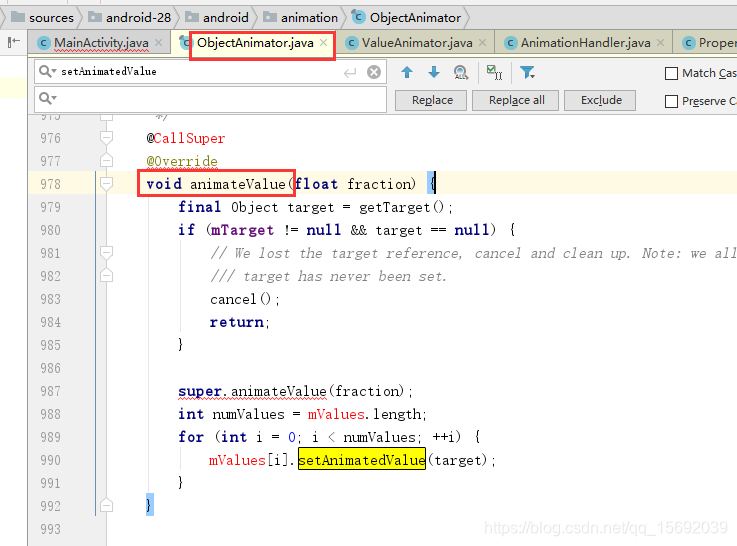This screenshot has height=546, width=737.
Task: Close the ValueAnimator.java tab
Action: (x=482, y=43)
